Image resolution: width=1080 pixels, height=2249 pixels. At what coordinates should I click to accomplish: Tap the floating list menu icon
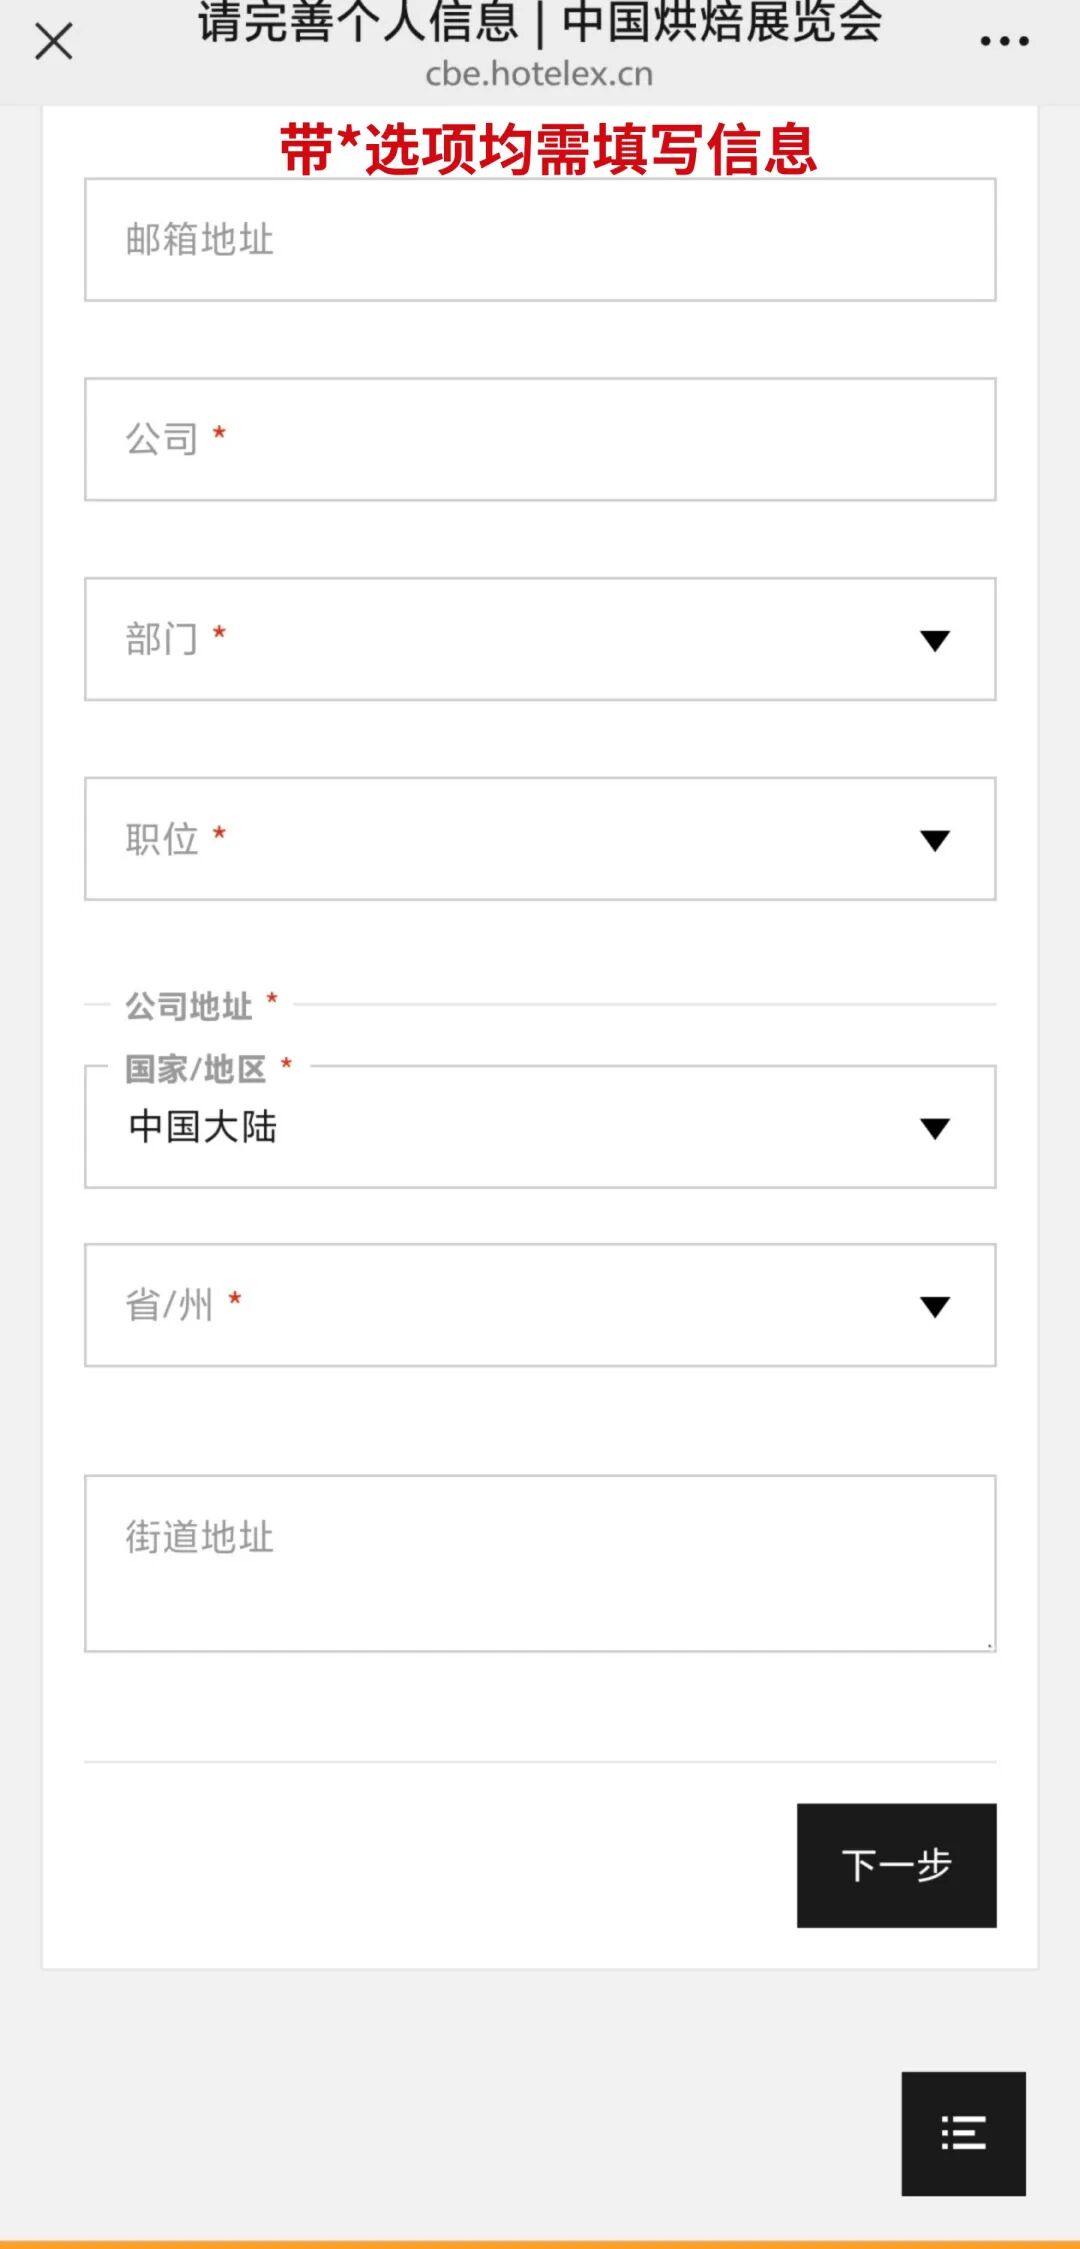963,2133
